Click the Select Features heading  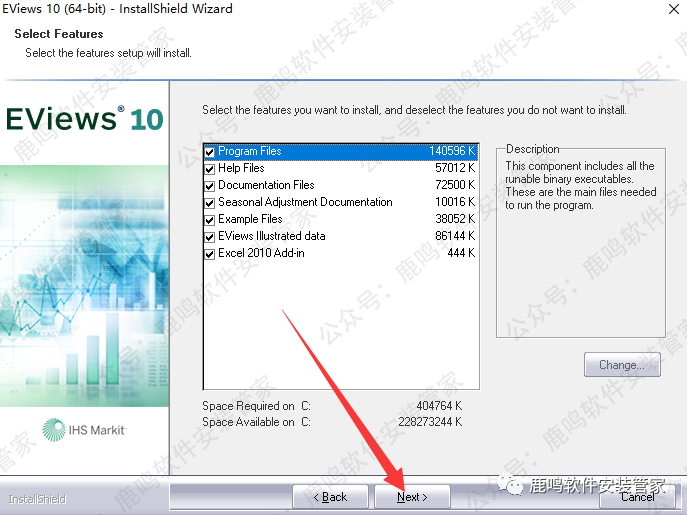pos(59,34)
